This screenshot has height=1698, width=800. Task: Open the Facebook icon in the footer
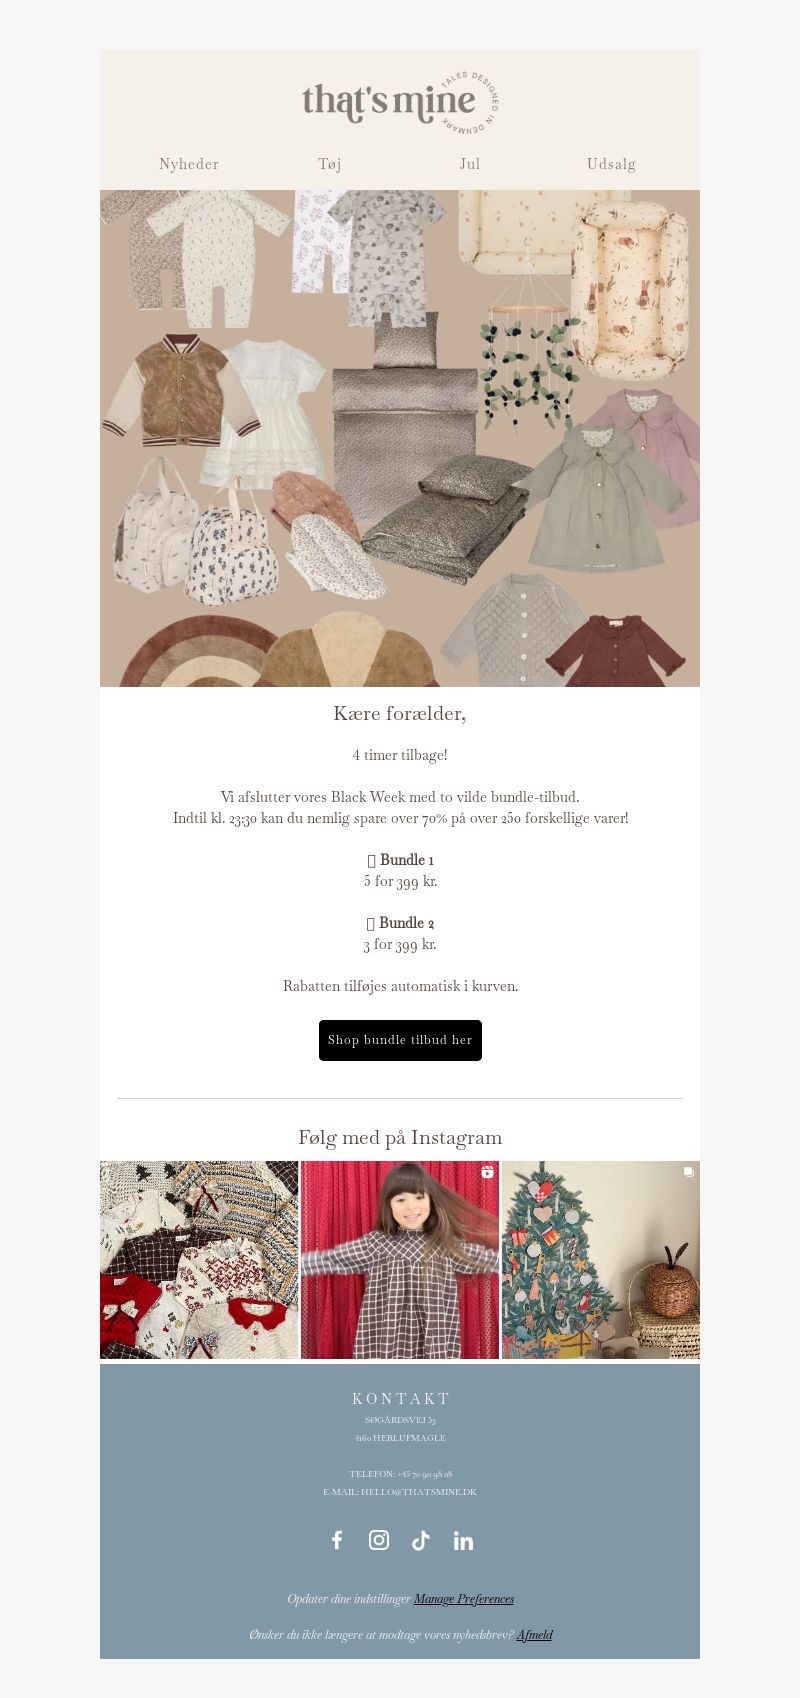click(337, 1540)
